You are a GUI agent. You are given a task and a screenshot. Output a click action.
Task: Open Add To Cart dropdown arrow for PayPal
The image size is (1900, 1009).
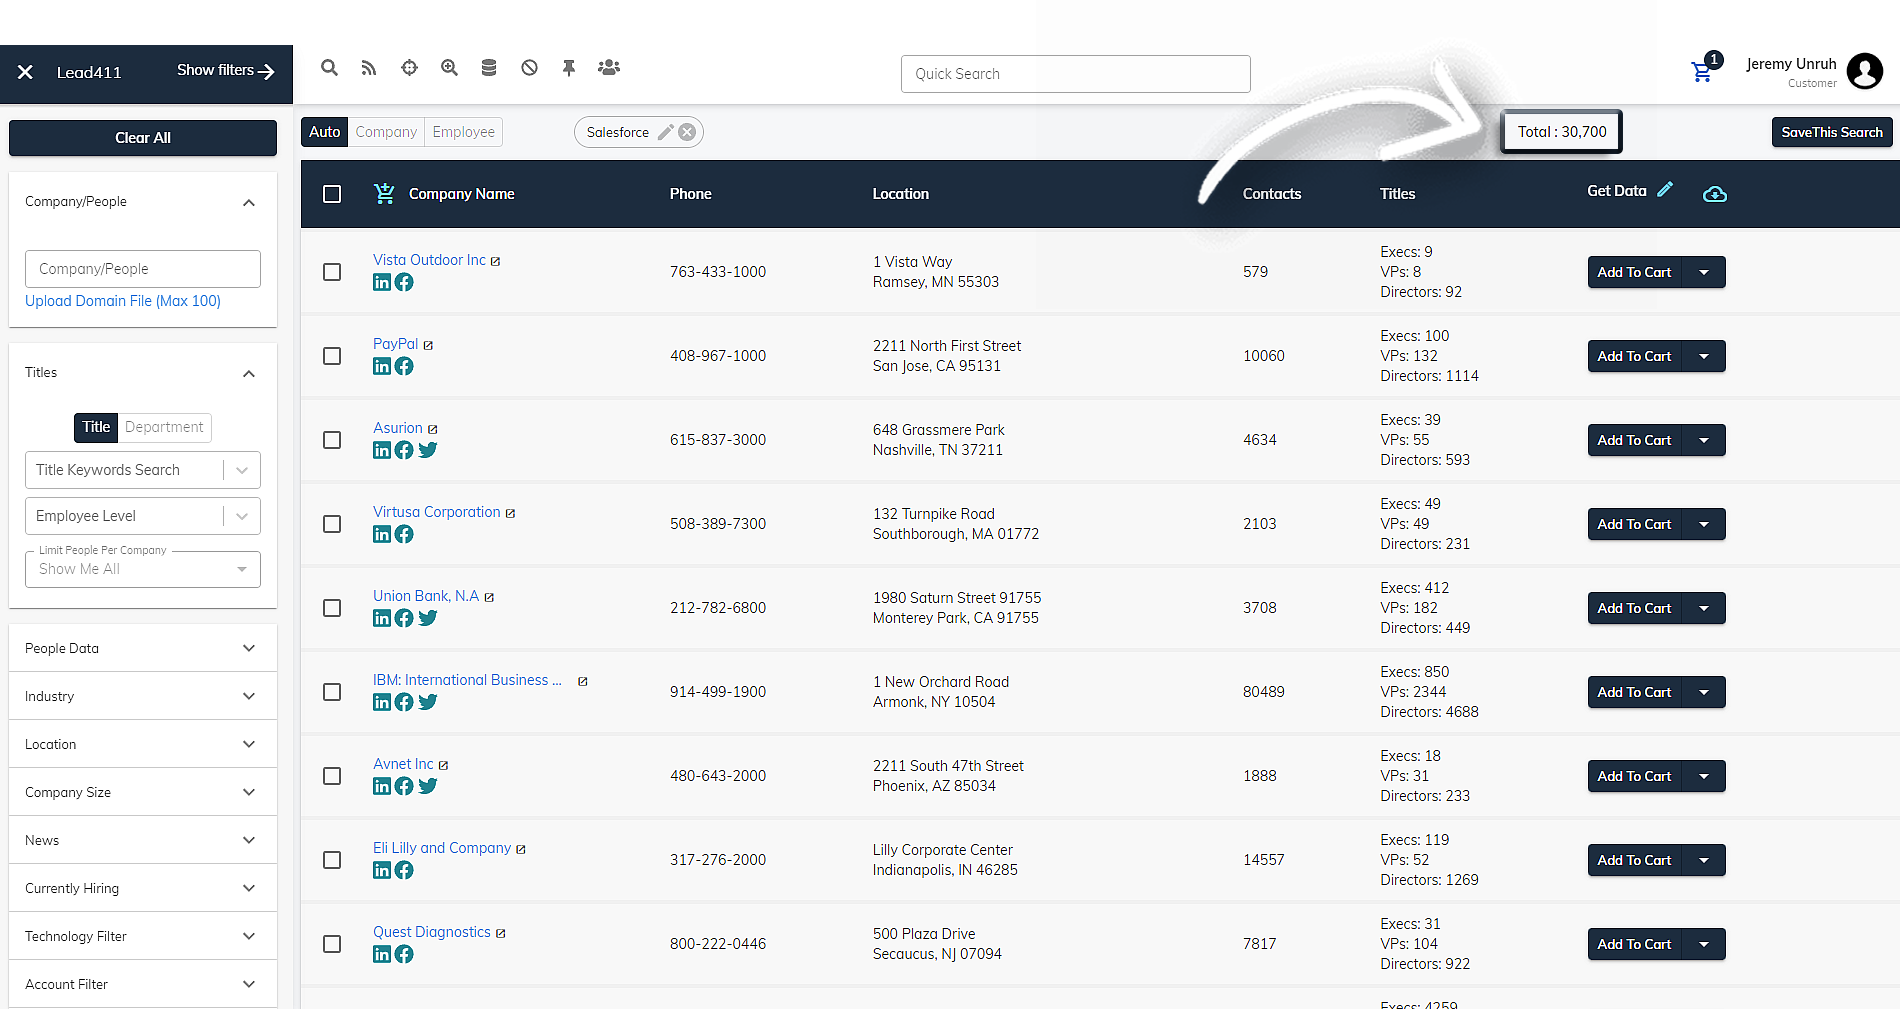point(1704,356)
